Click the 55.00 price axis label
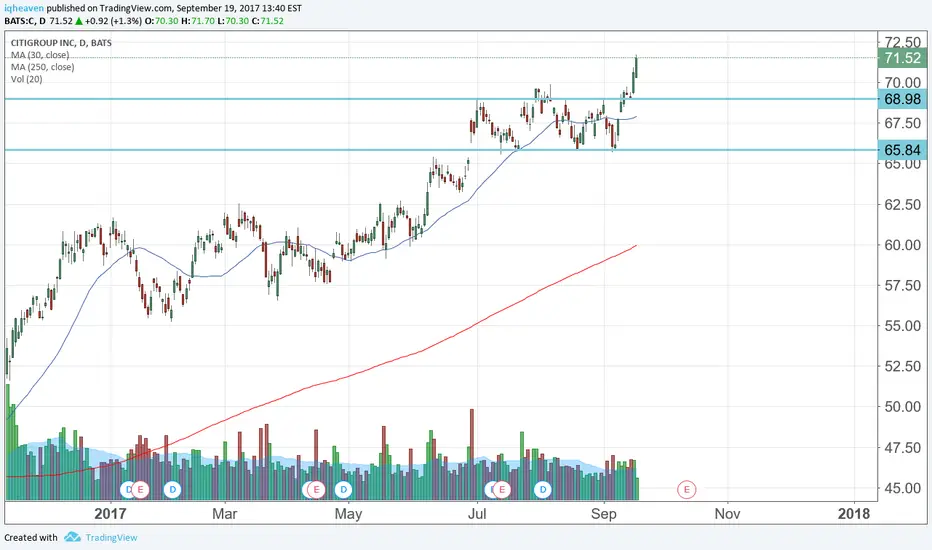 pos(902,326)
